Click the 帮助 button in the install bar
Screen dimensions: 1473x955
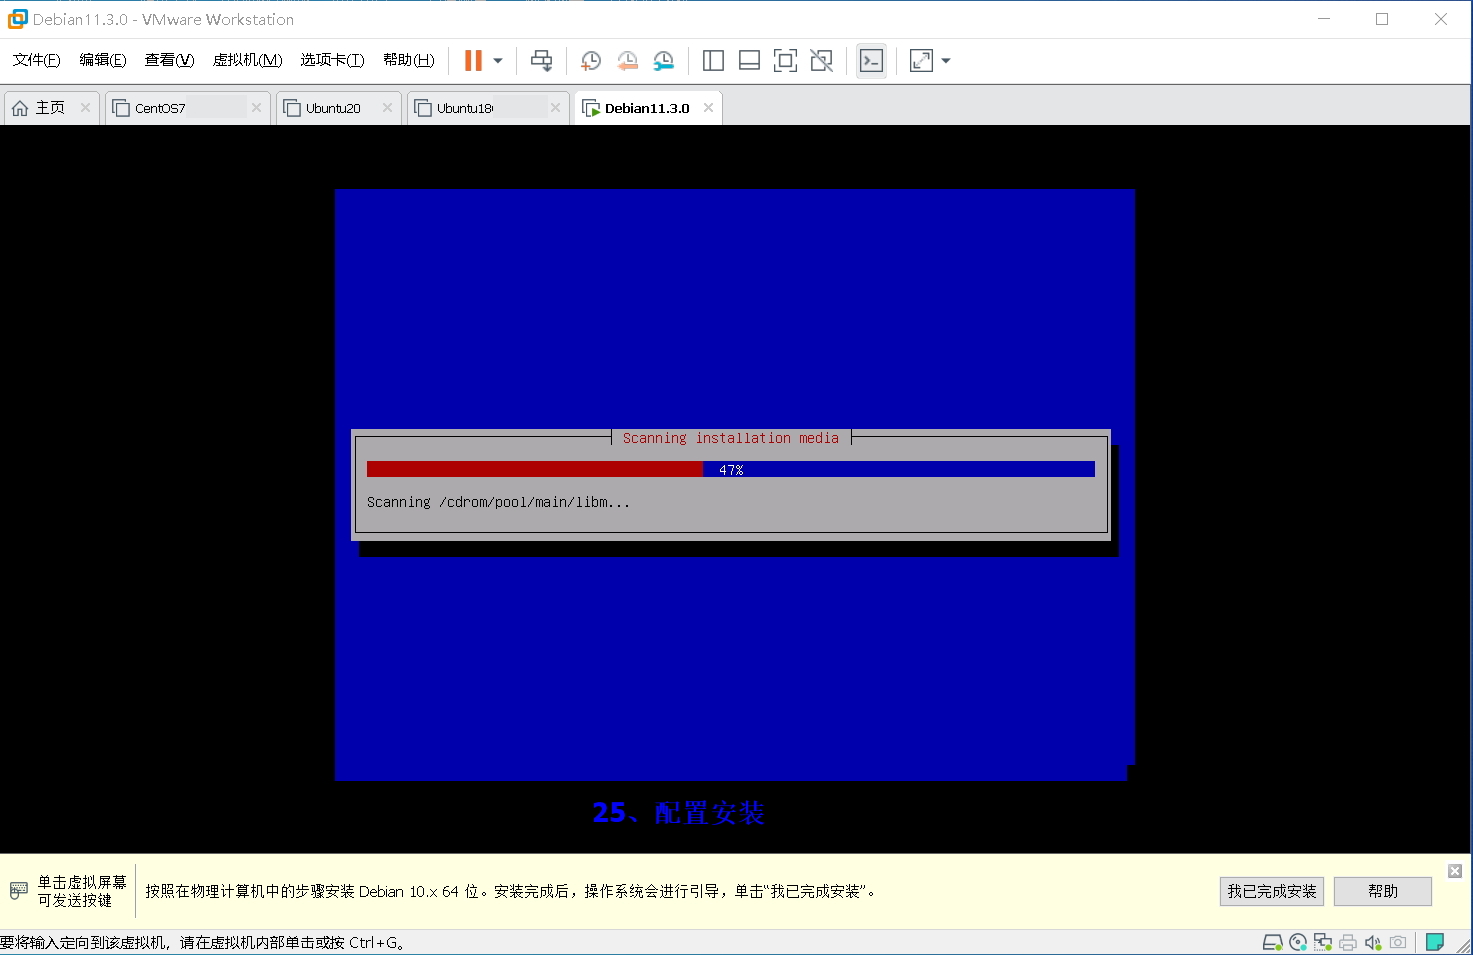(x=1383, y=891)
